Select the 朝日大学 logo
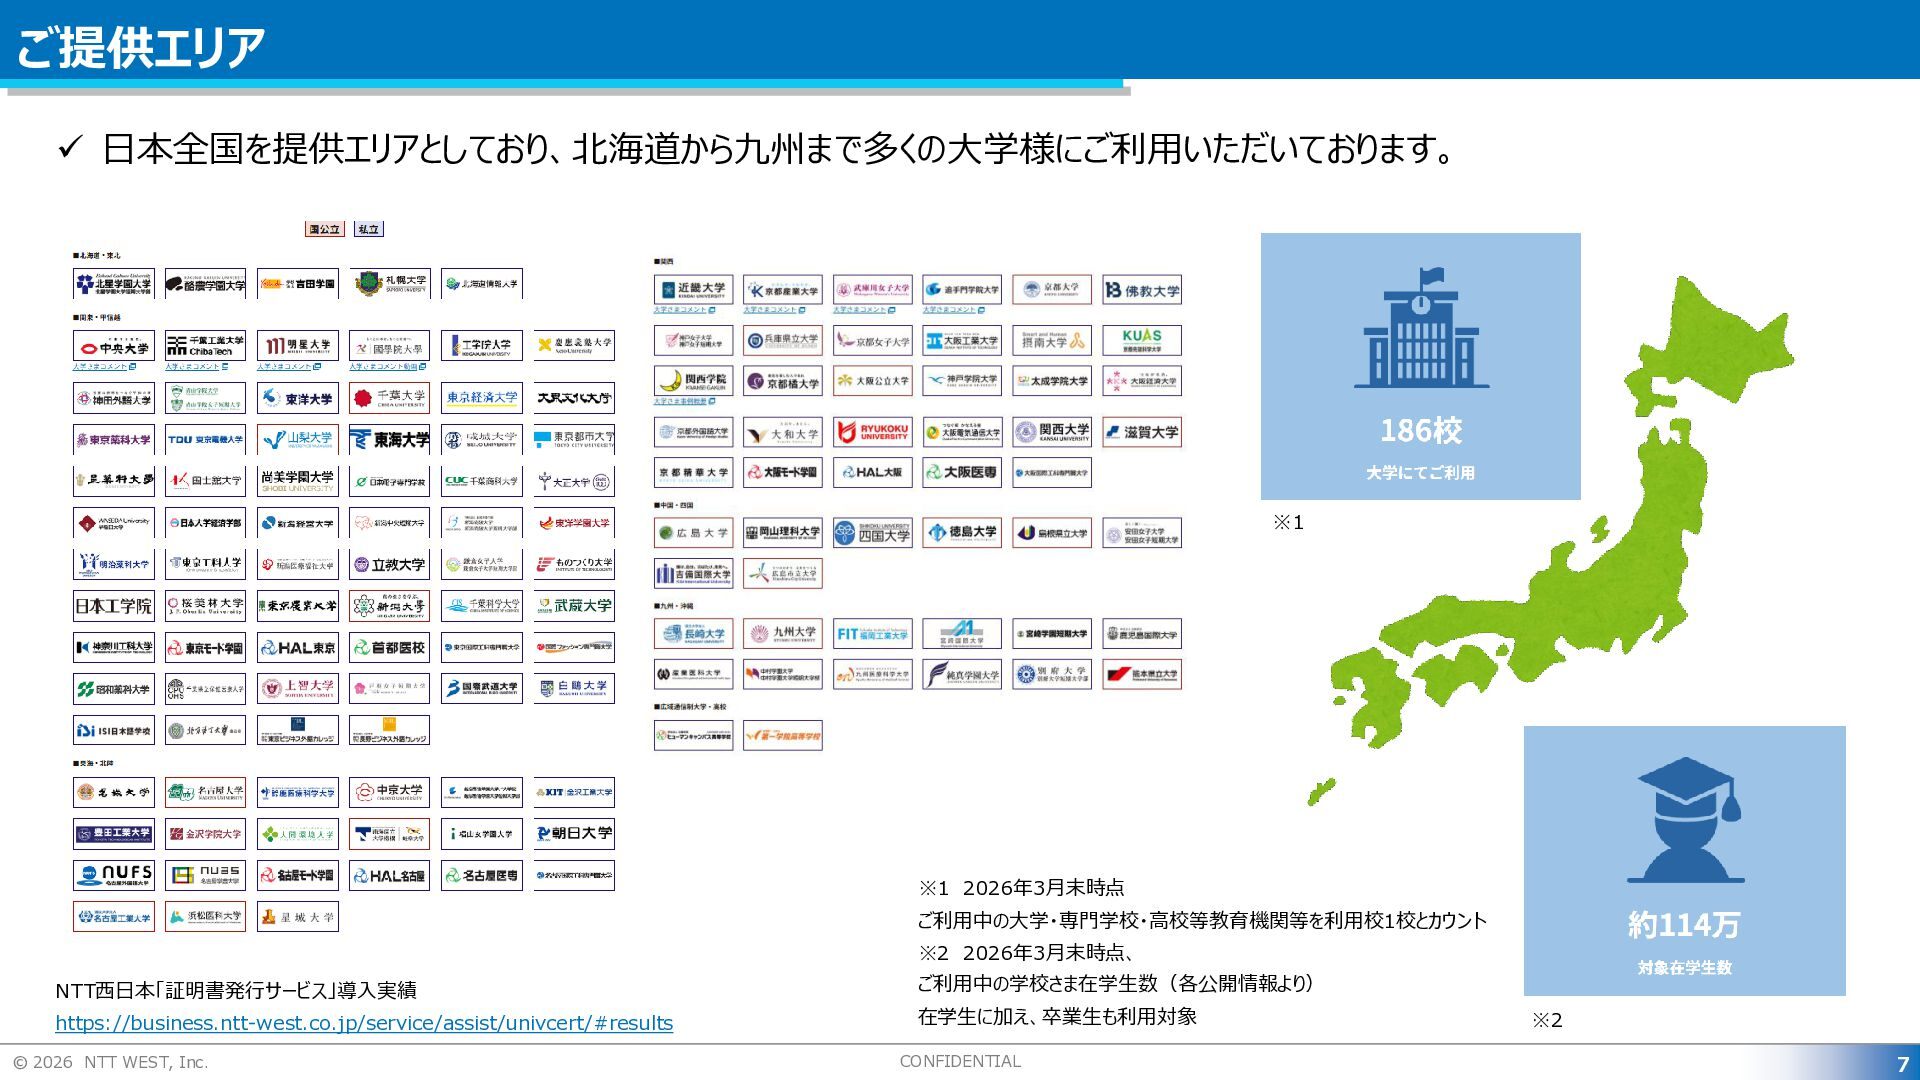Image resolution: width=1920 pixels, height=1080 pixels. tap(574, 833)
